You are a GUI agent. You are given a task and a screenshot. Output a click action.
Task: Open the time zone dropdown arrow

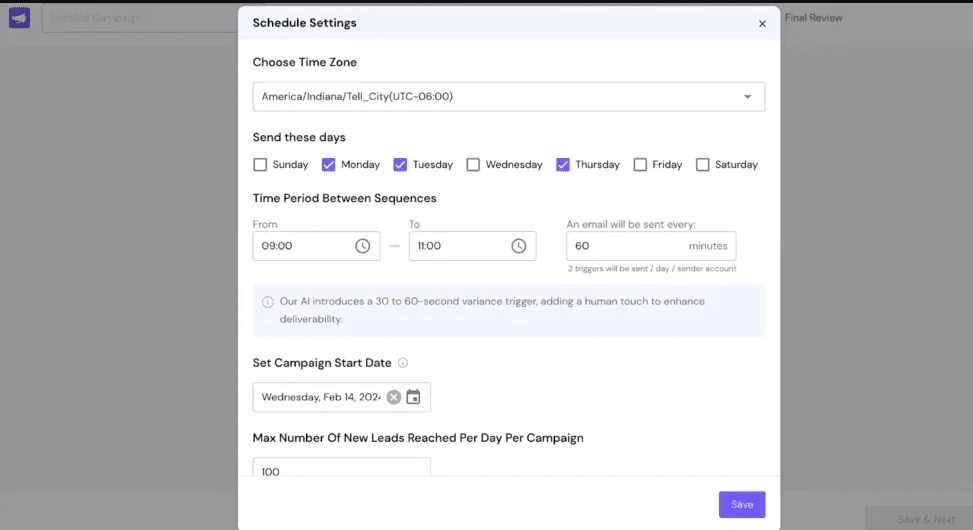(747, 97)
